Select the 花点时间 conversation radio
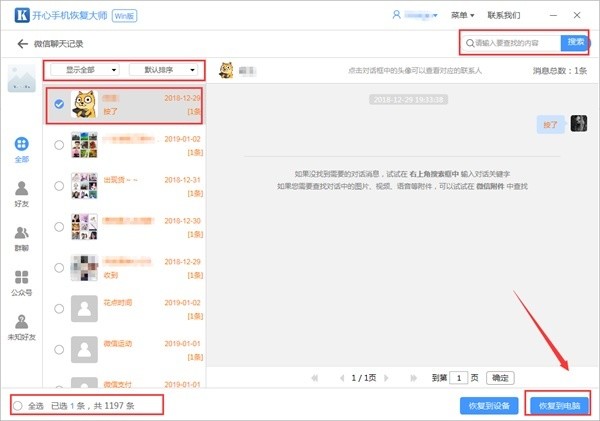The image size is (600, 421). tap(59, 308)
